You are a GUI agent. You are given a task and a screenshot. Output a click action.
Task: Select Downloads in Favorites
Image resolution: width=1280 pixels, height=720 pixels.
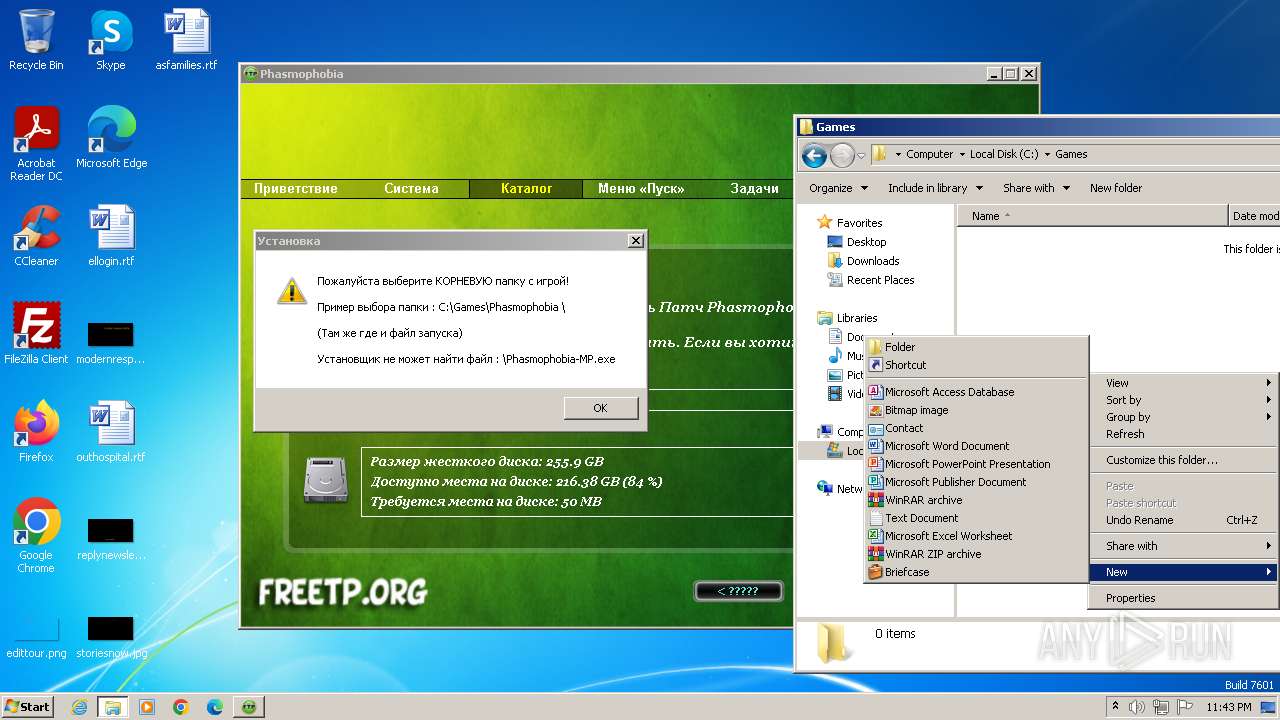(x=873, y=261)
